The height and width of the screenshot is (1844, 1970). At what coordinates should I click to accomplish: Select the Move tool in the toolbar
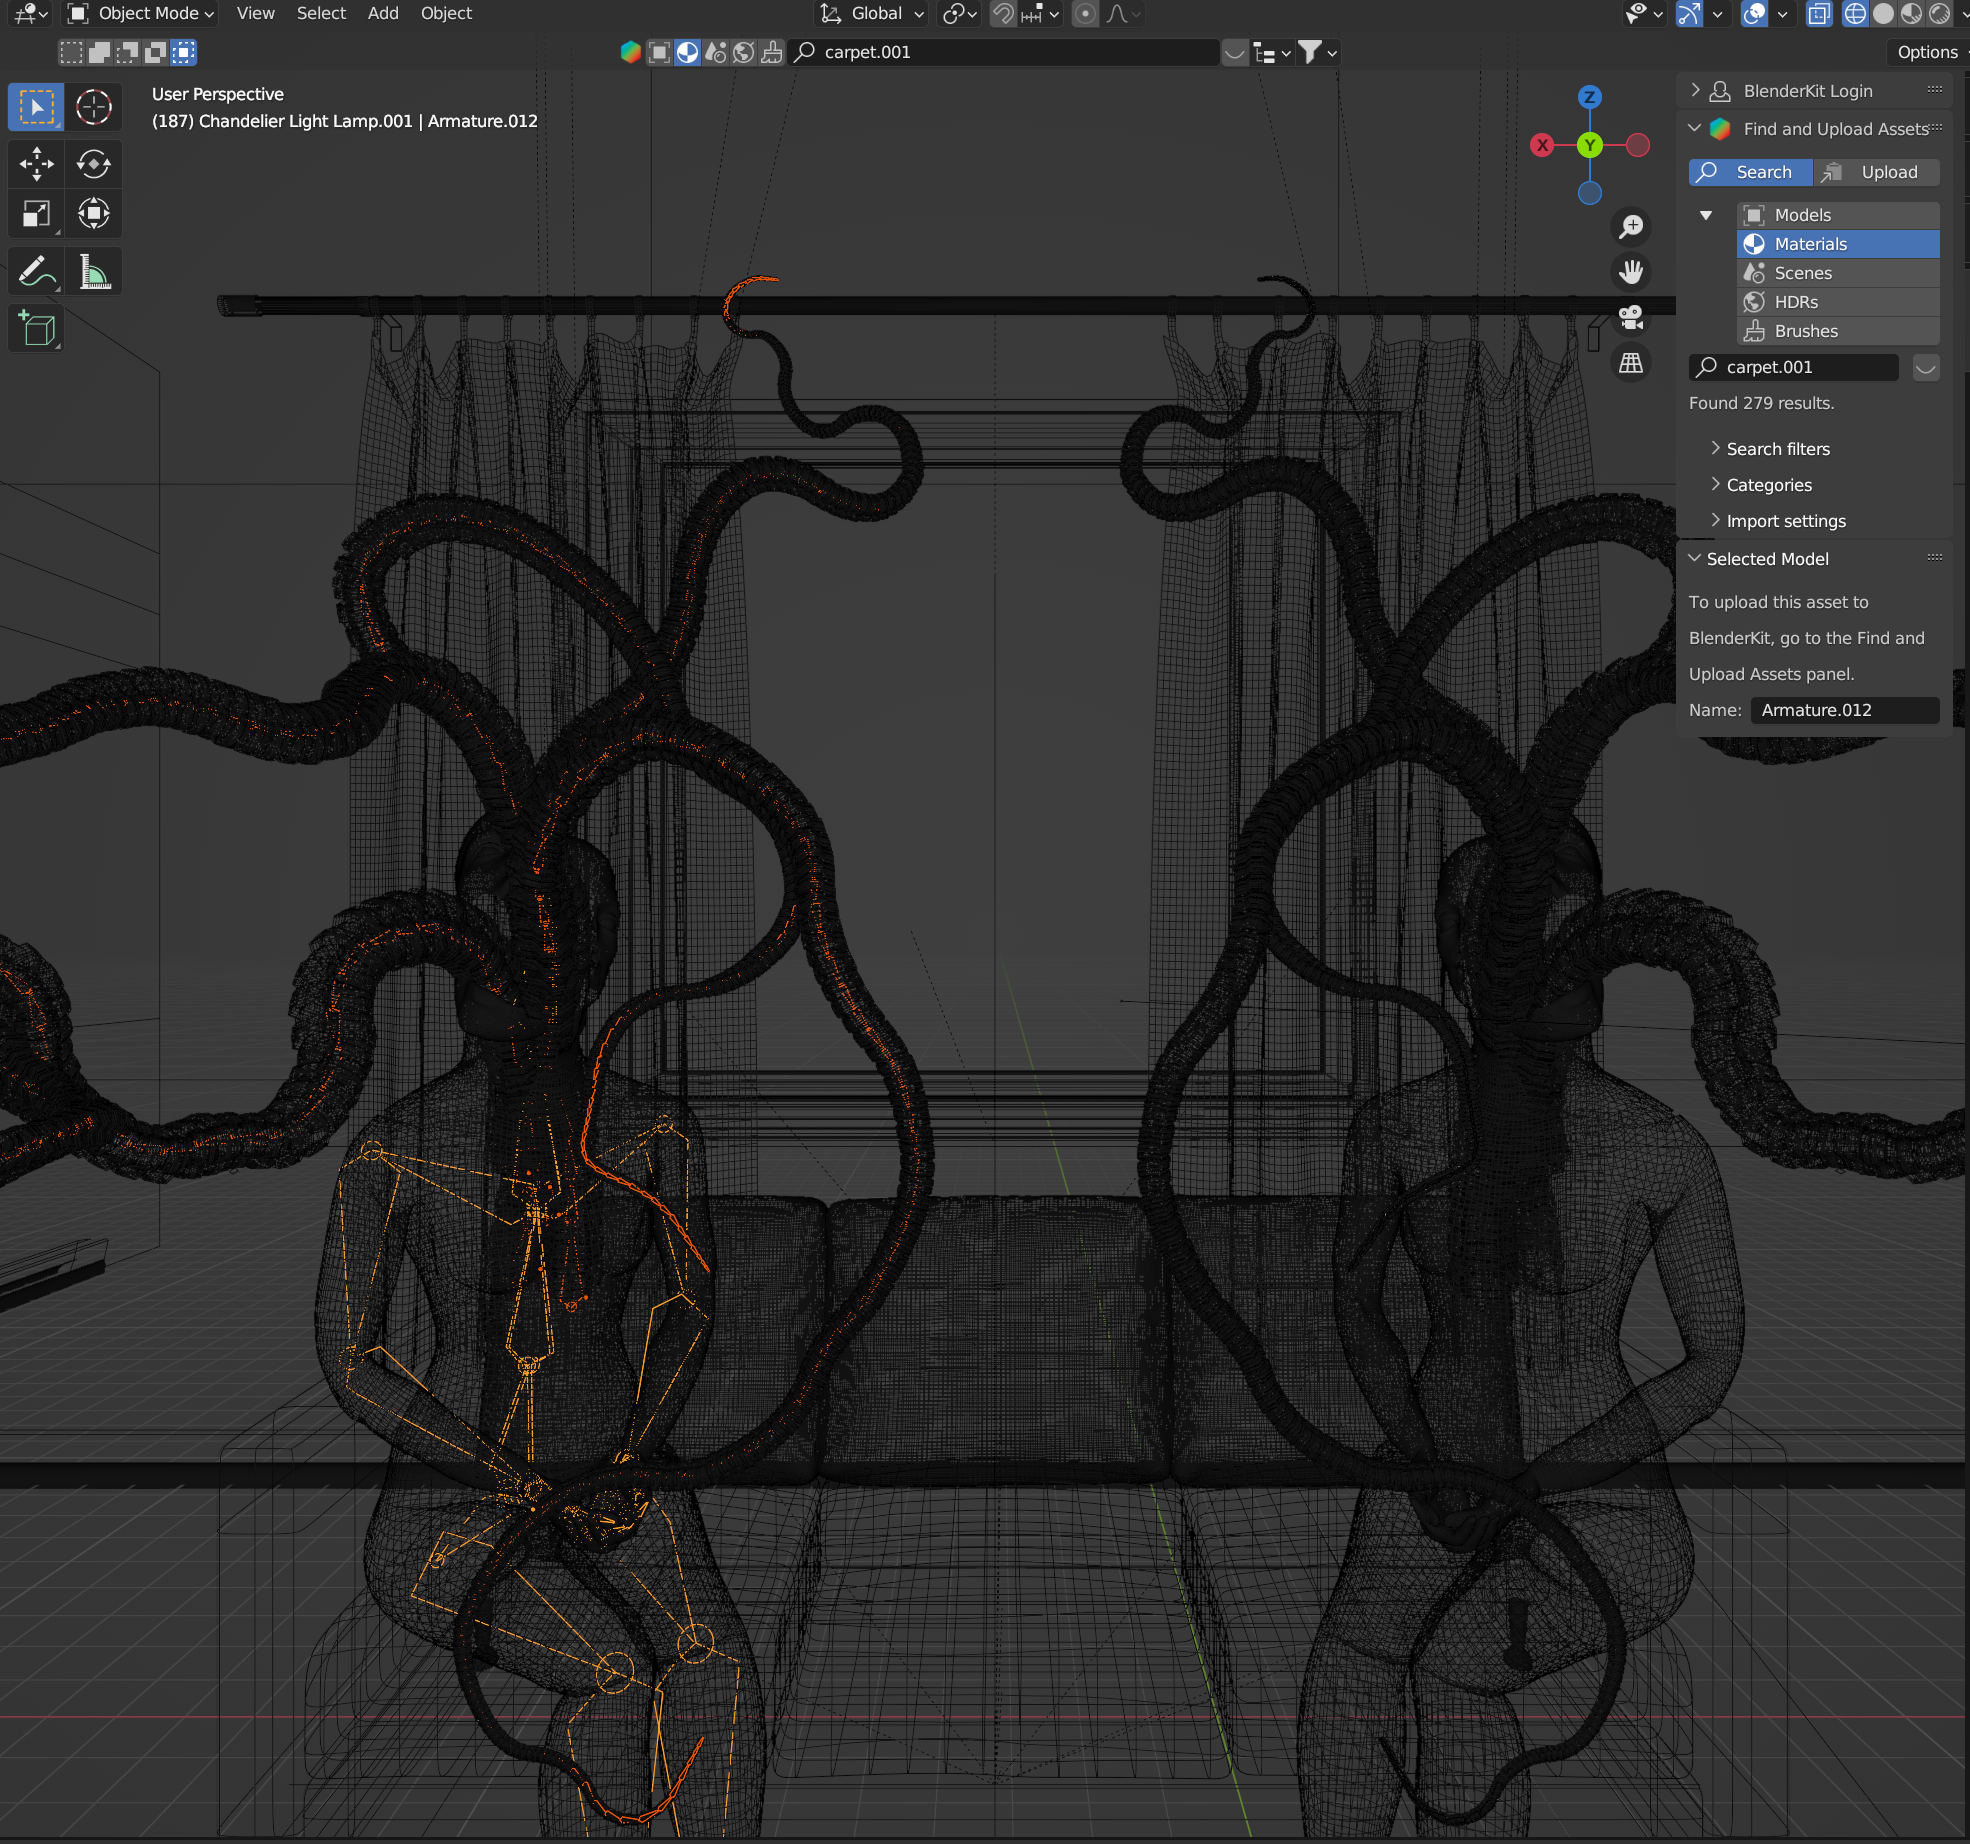[35, 164]
